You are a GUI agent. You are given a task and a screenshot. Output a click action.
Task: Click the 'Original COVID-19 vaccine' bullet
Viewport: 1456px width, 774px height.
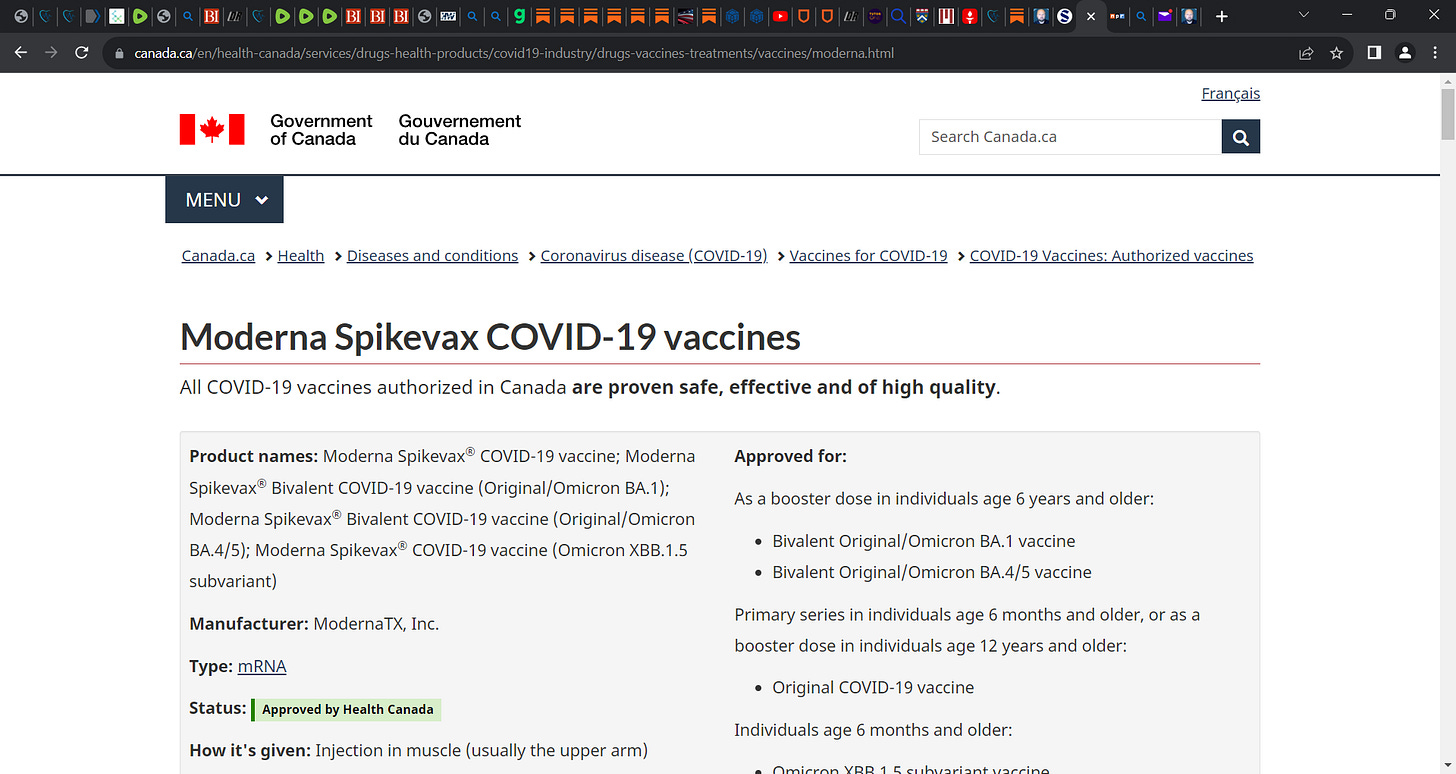(873, 687)
